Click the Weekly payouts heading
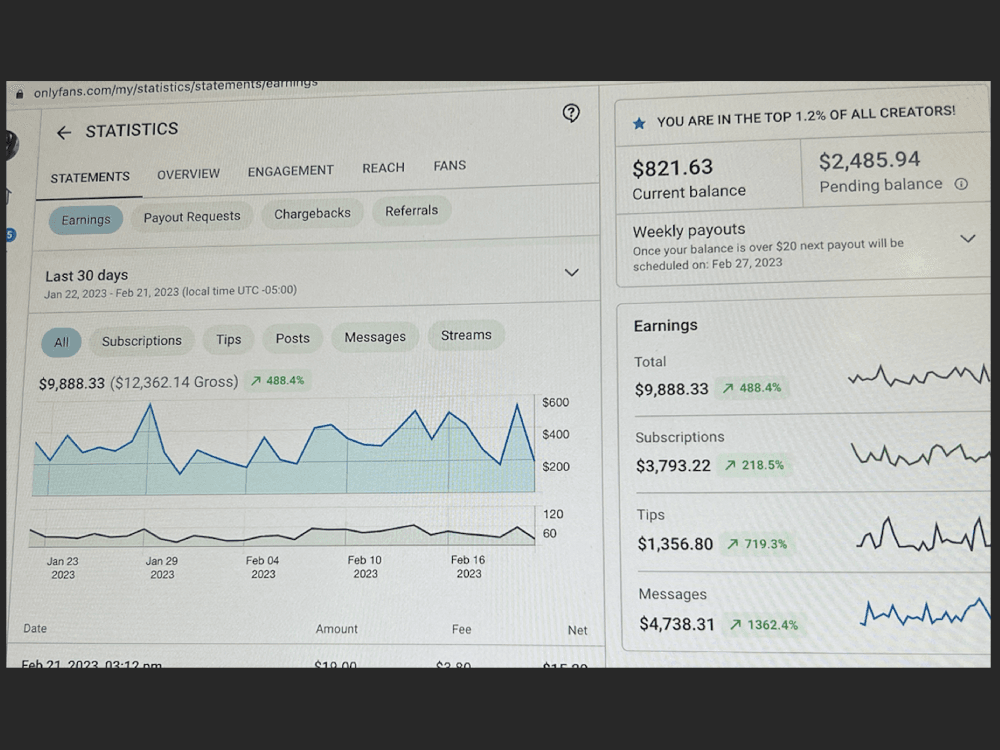 pyautogui.click(x=689, y=230)
